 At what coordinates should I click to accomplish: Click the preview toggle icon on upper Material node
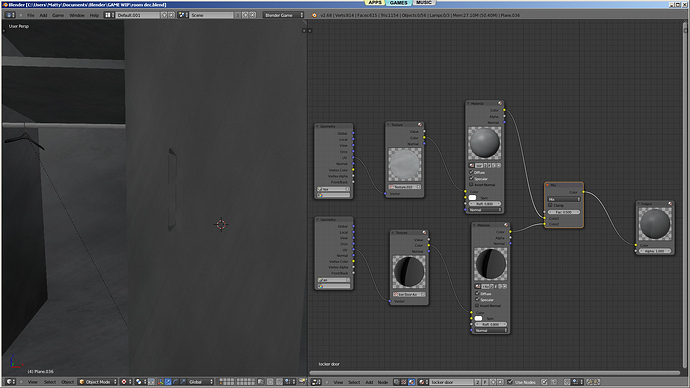(x=500, y=103)
